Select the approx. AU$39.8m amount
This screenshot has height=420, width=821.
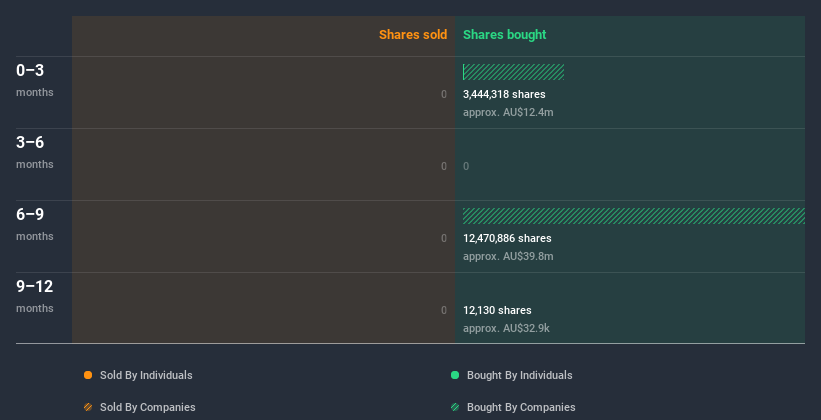[508, 256]
